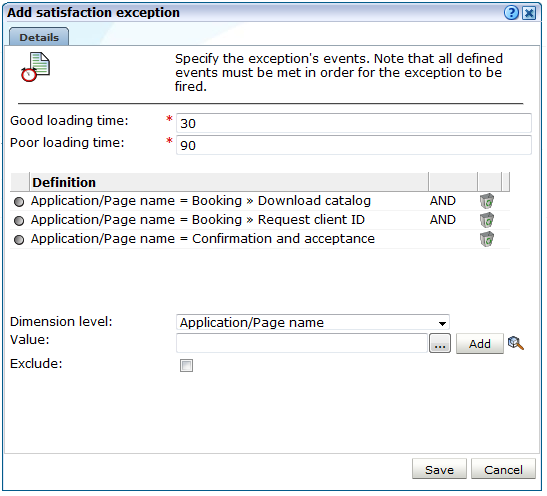This screenshot has width=547, height=496.
Task: Select the Booking Download catalog radio button
Action: [19, 202]
